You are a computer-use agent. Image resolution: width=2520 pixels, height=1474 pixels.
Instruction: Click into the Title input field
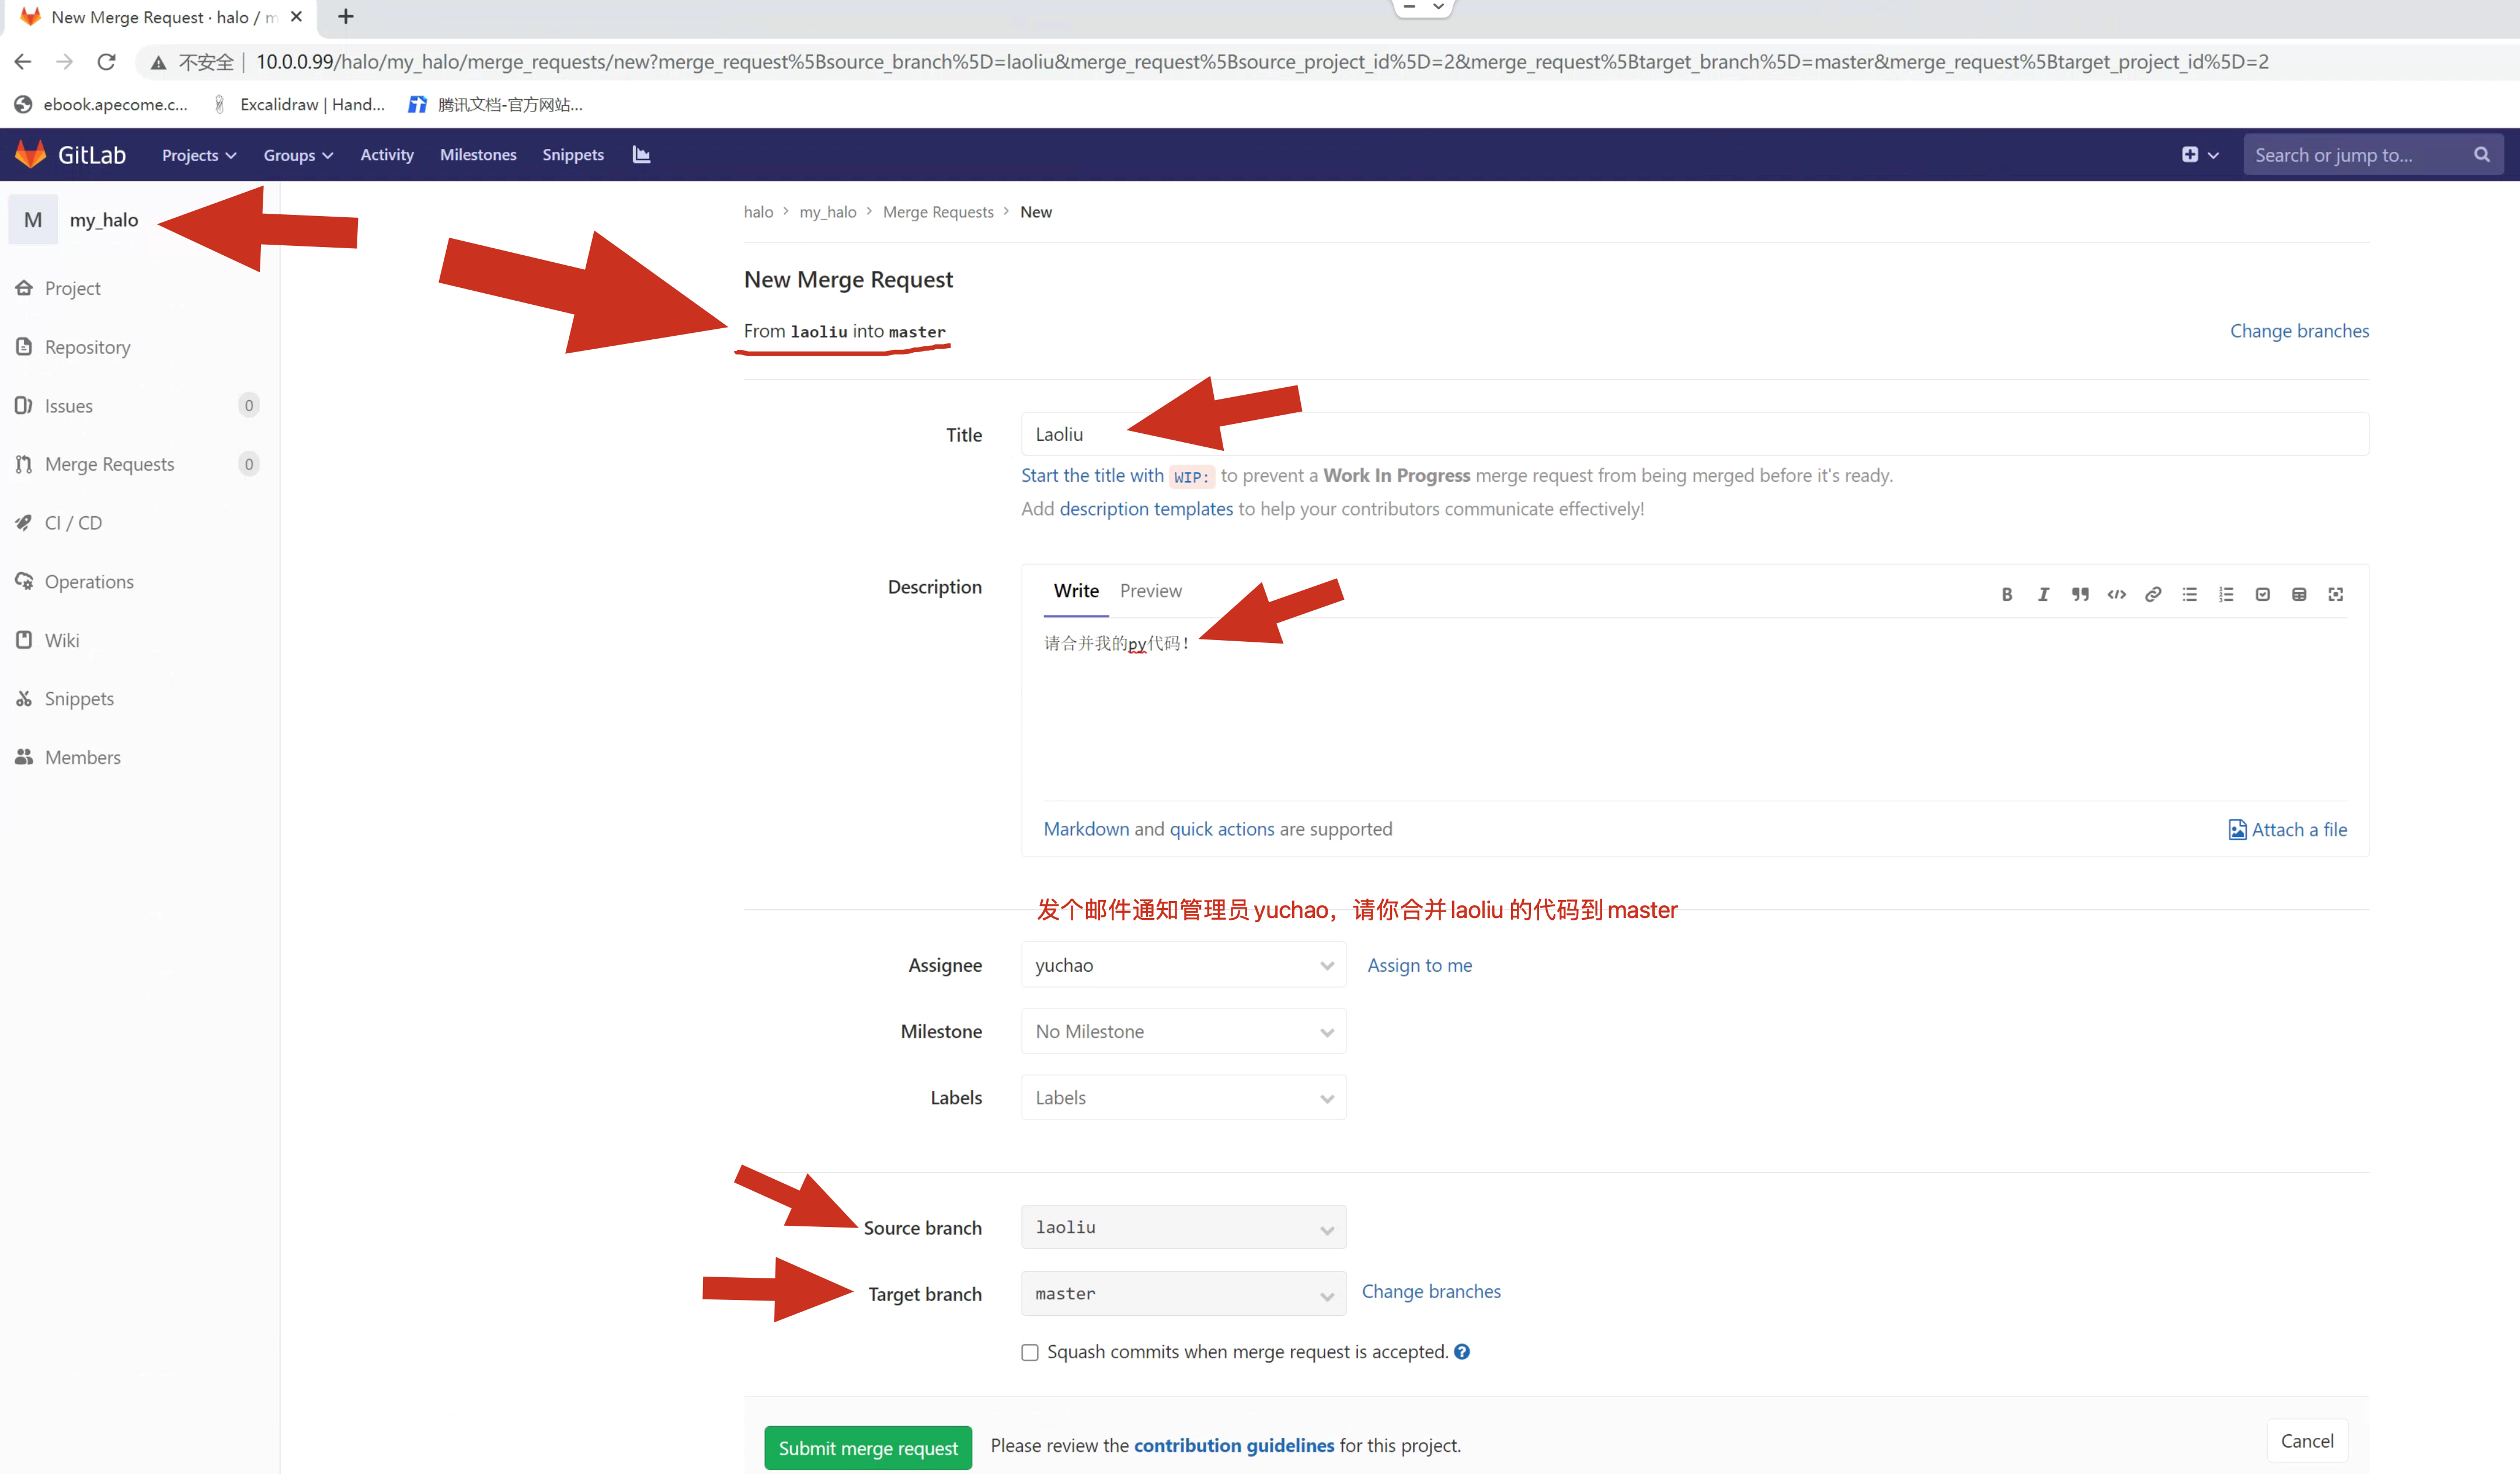tap(1694, 434)
